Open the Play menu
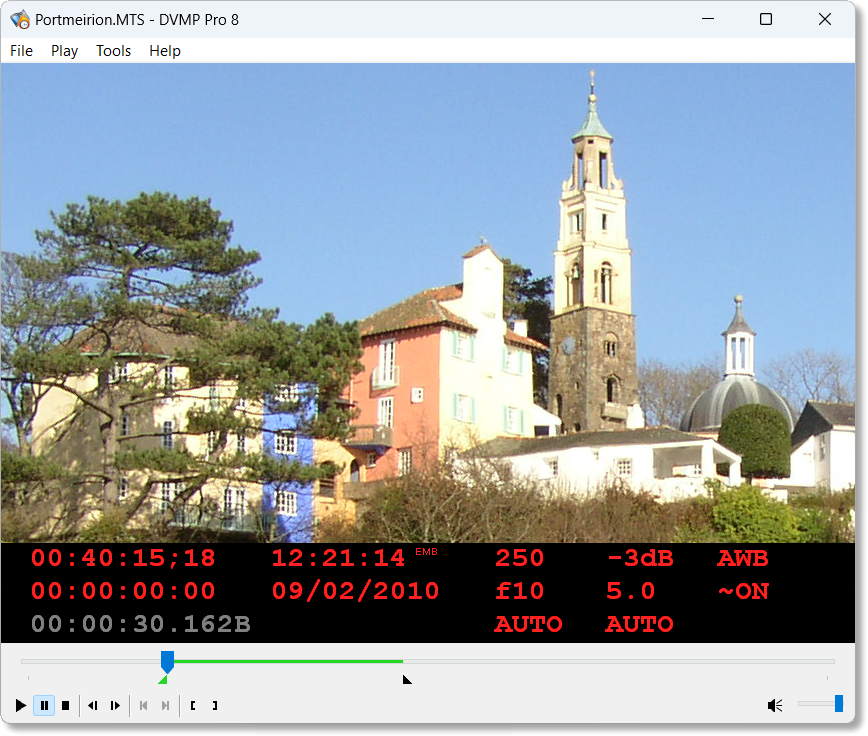The image size is (868, 736). click(63, 50)
